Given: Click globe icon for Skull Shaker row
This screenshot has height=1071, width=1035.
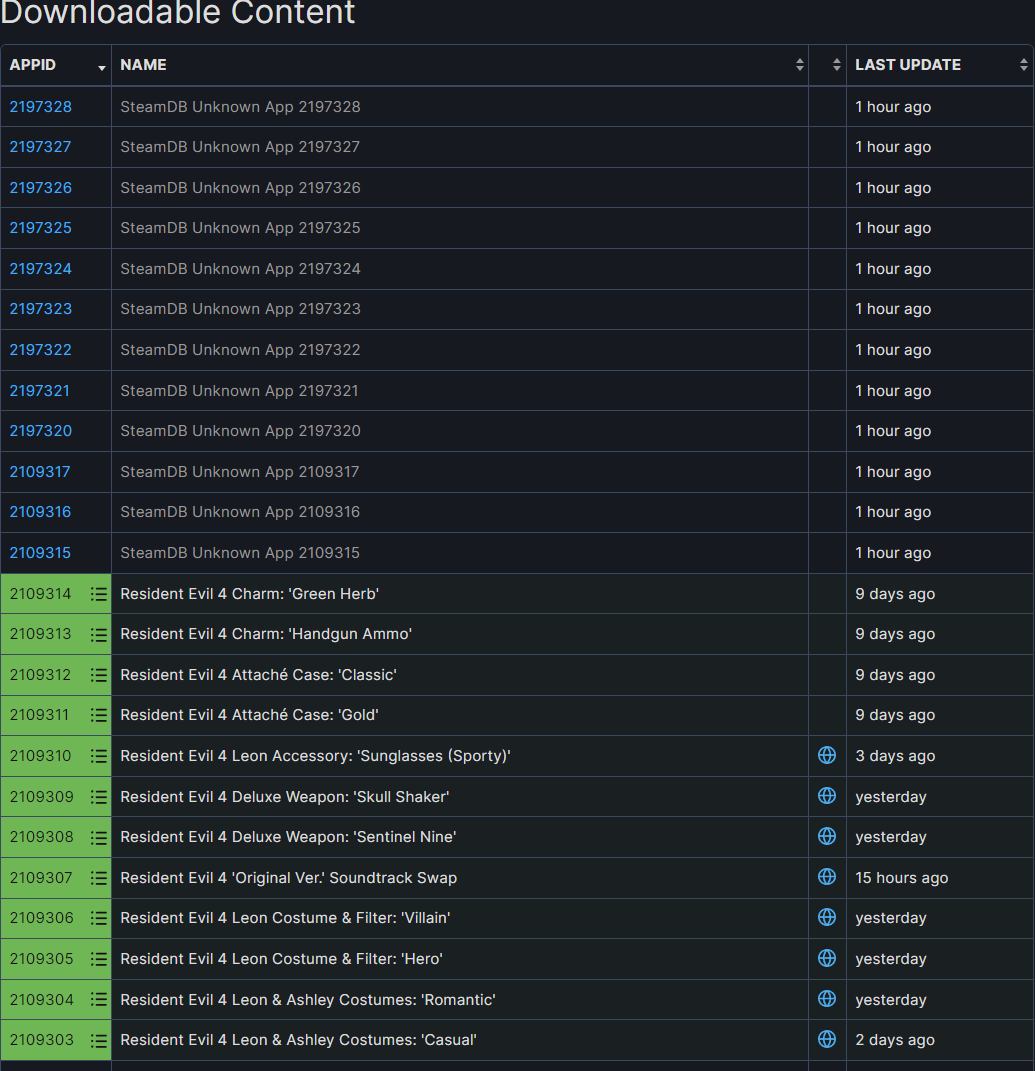Looking at the screenshot, I should (827, 796).
